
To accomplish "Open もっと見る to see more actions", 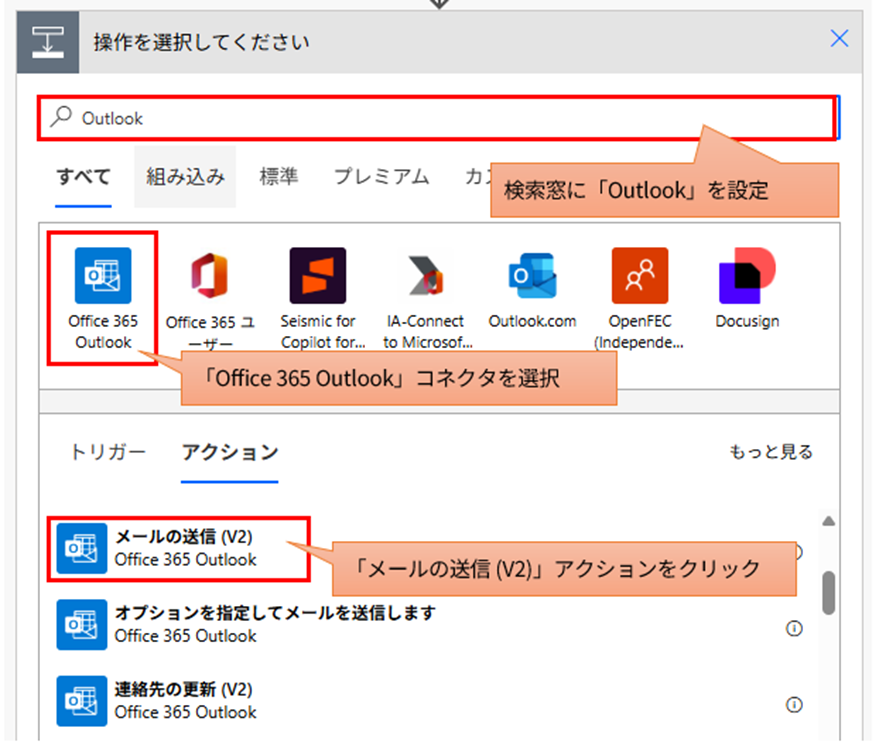I will 772,452.
